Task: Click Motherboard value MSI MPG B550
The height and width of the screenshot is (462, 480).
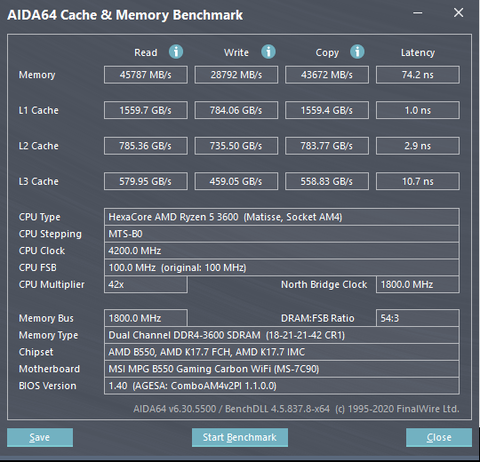Action: [x=282, y=369]
